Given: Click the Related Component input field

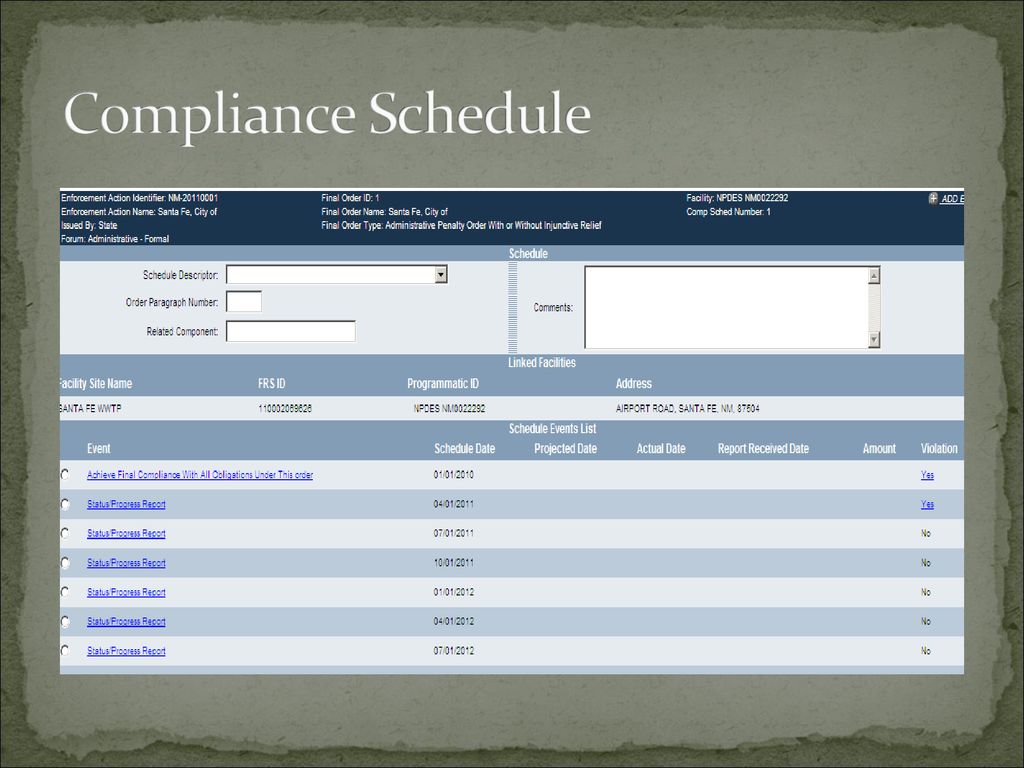Looking at the screenshot, I should pyautogui.click(x=291, y=331).
